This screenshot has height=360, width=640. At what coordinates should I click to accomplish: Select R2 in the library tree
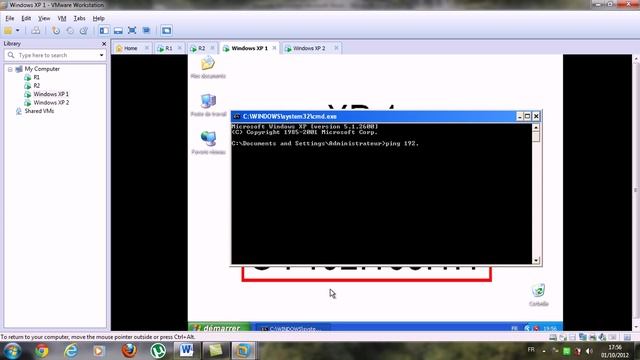(x=37, y=86)
